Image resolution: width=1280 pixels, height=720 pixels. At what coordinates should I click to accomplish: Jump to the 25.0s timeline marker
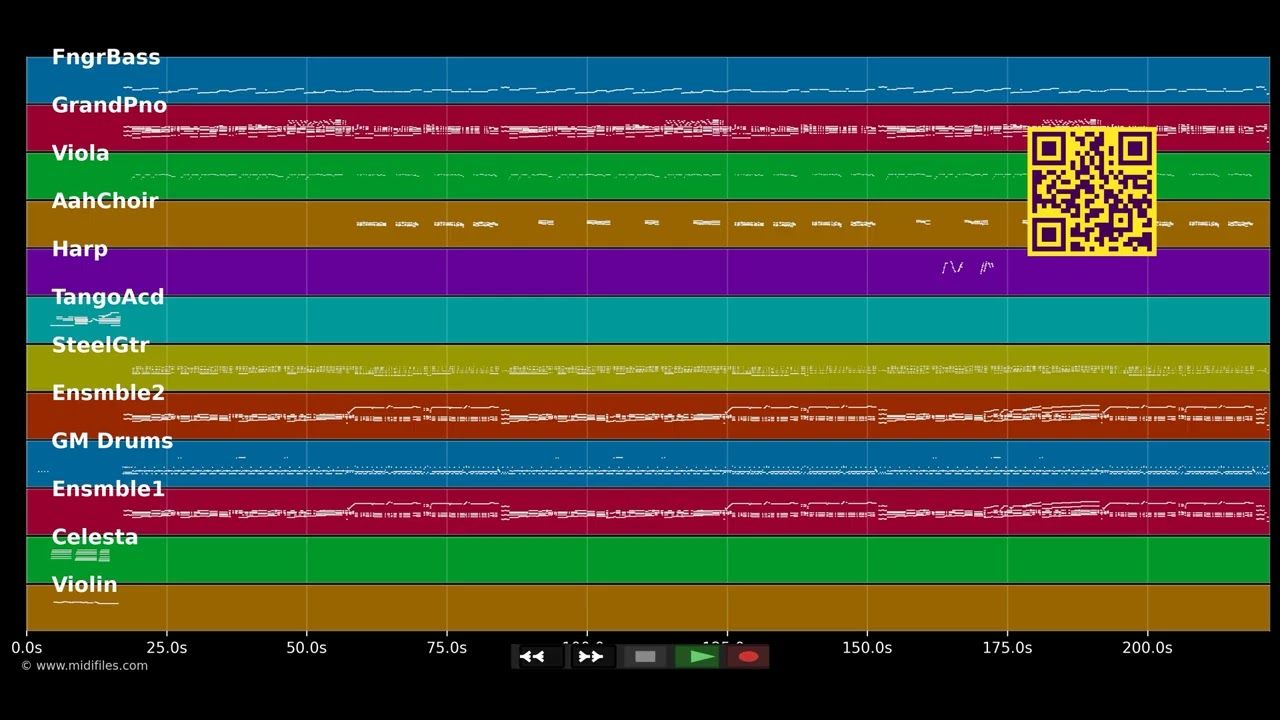point(166,647)
